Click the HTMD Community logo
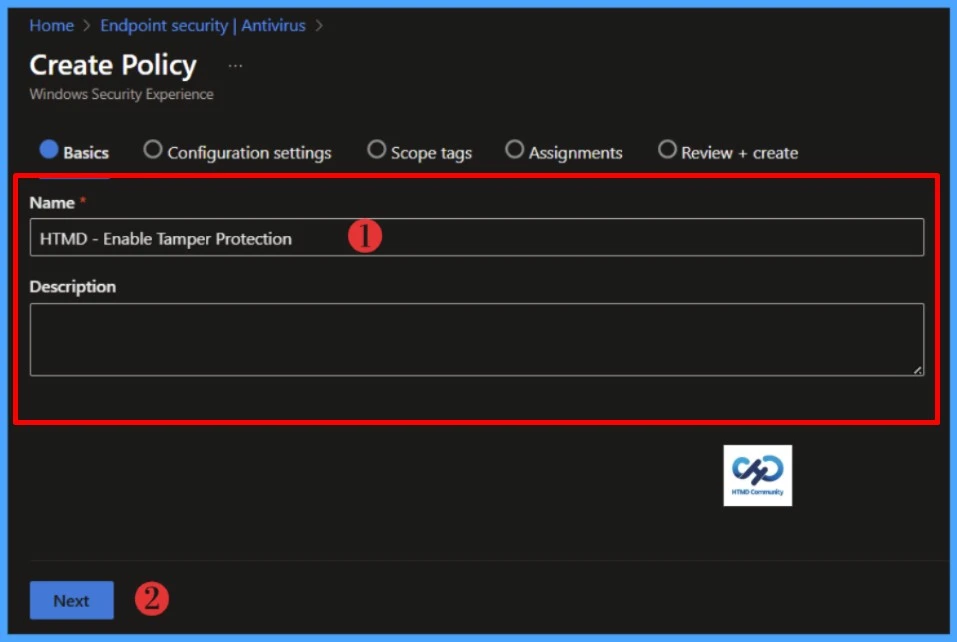957x642 pixels. tap(758, 473)
